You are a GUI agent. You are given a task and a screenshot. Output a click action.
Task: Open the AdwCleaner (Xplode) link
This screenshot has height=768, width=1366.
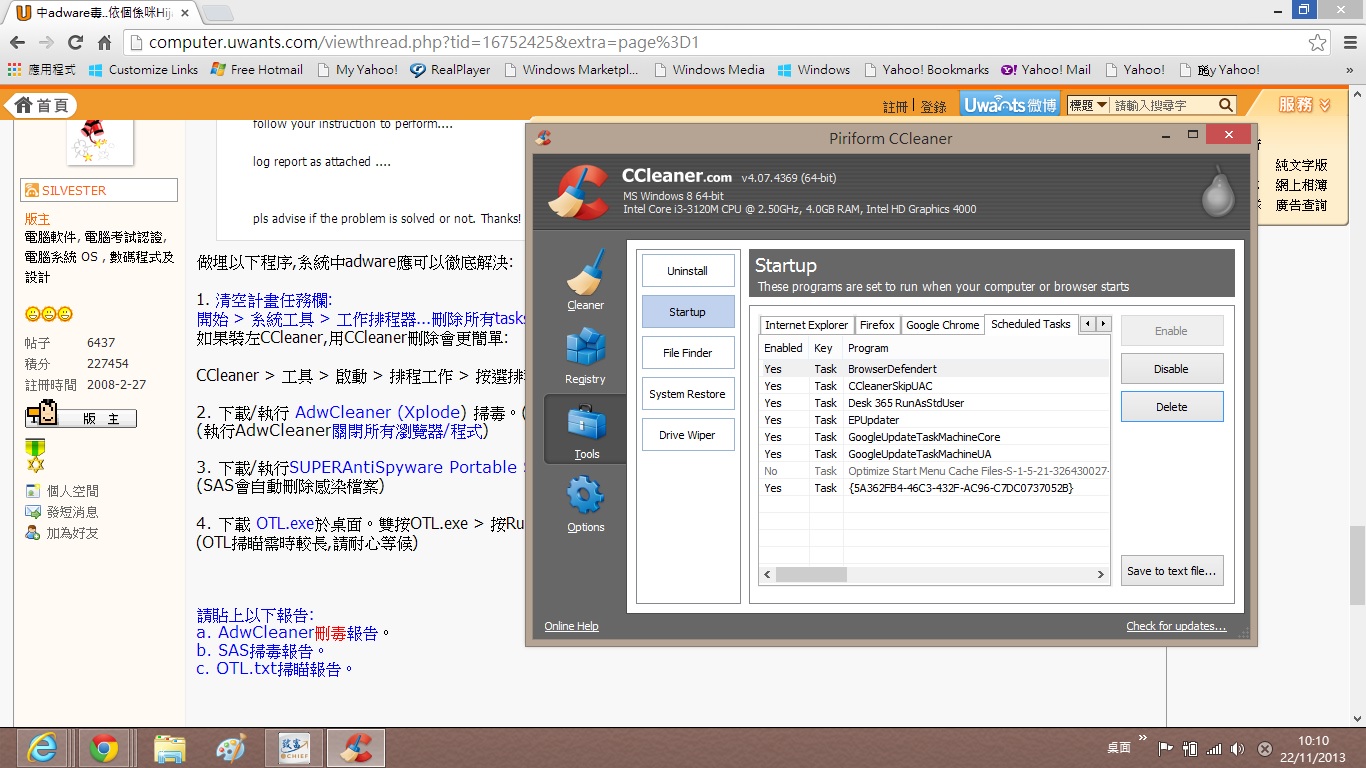click(380, 412)
